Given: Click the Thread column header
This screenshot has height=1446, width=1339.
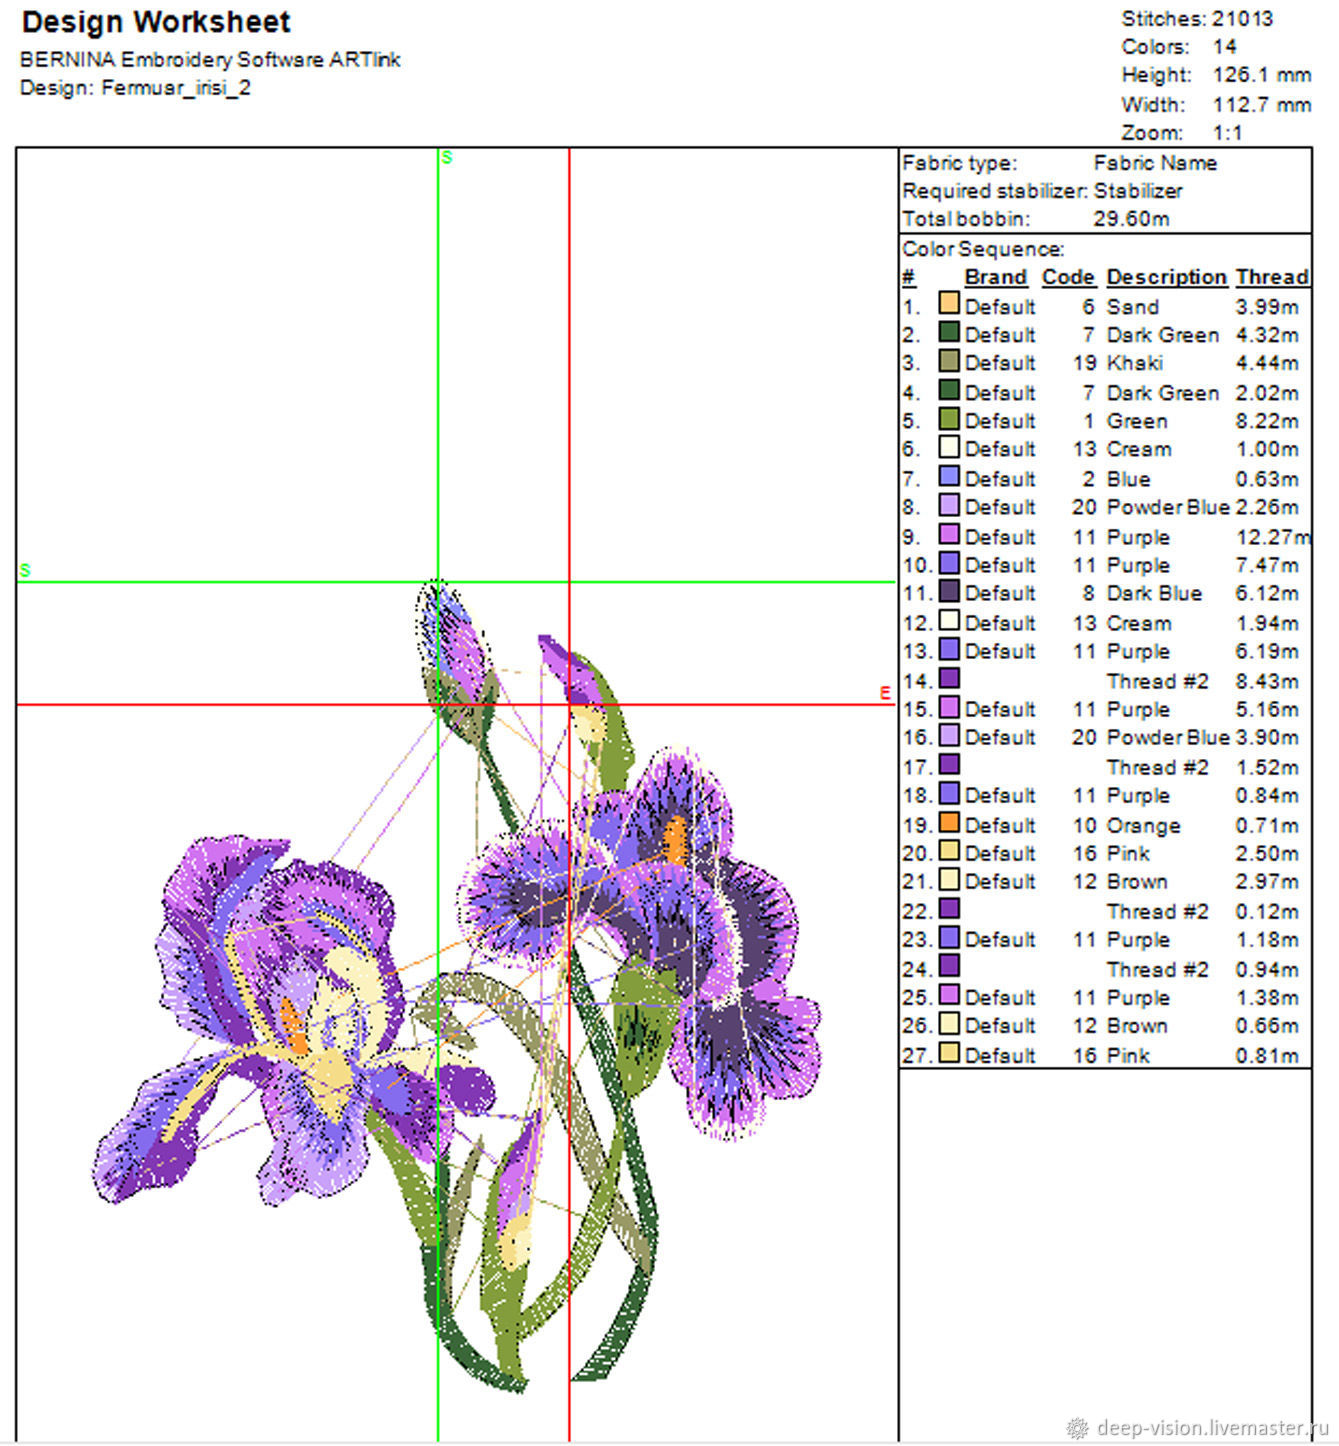Looking at the screenshot, I should tap(1272, 277).
